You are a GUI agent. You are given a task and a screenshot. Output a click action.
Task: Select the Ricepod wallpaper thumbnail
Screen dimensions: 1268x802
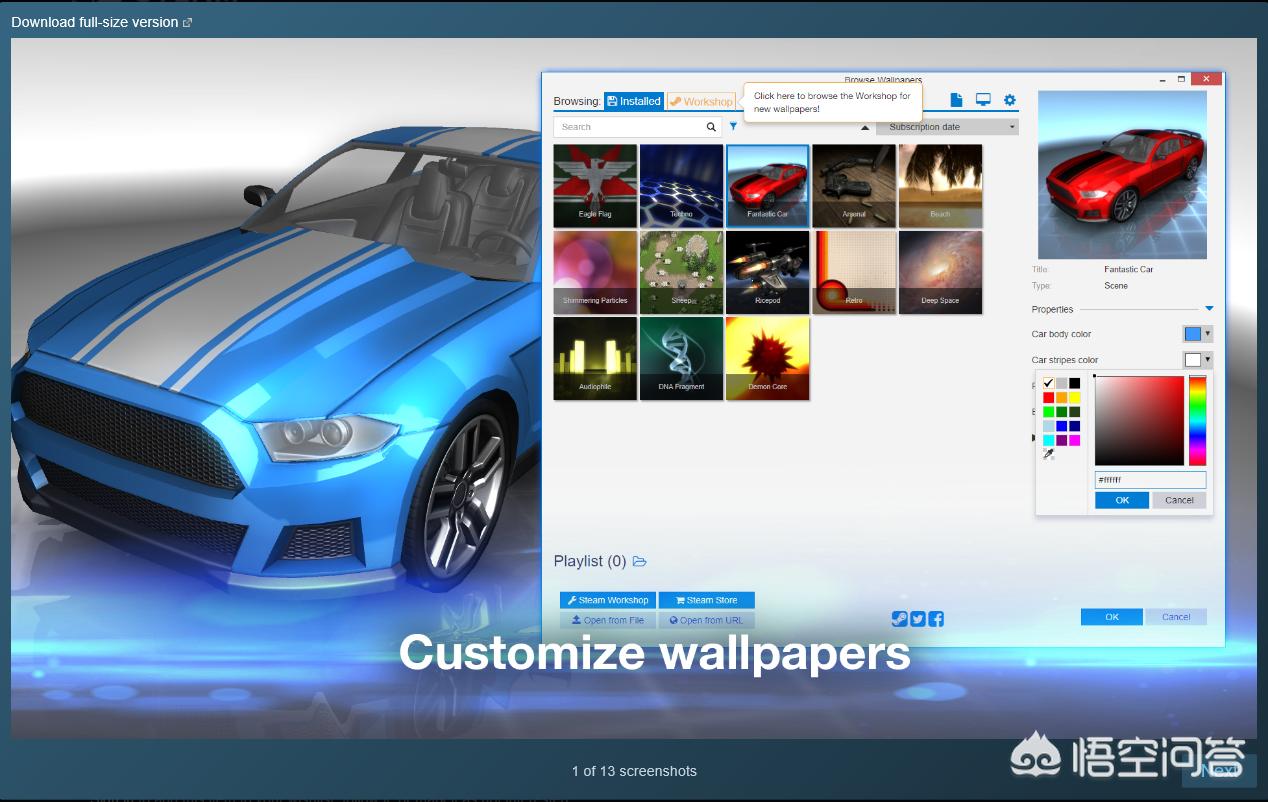click(768, 272)
